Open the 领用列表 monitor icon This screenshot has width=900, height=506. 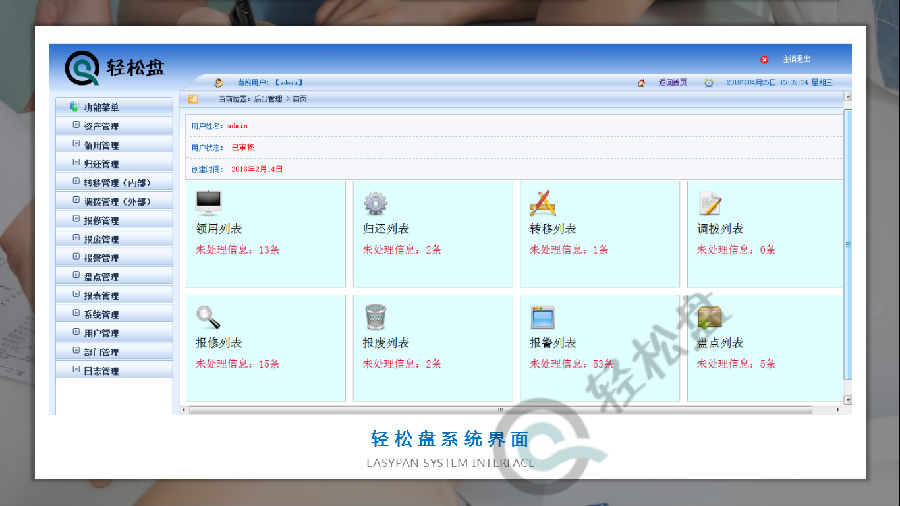[x=208, y=202]
